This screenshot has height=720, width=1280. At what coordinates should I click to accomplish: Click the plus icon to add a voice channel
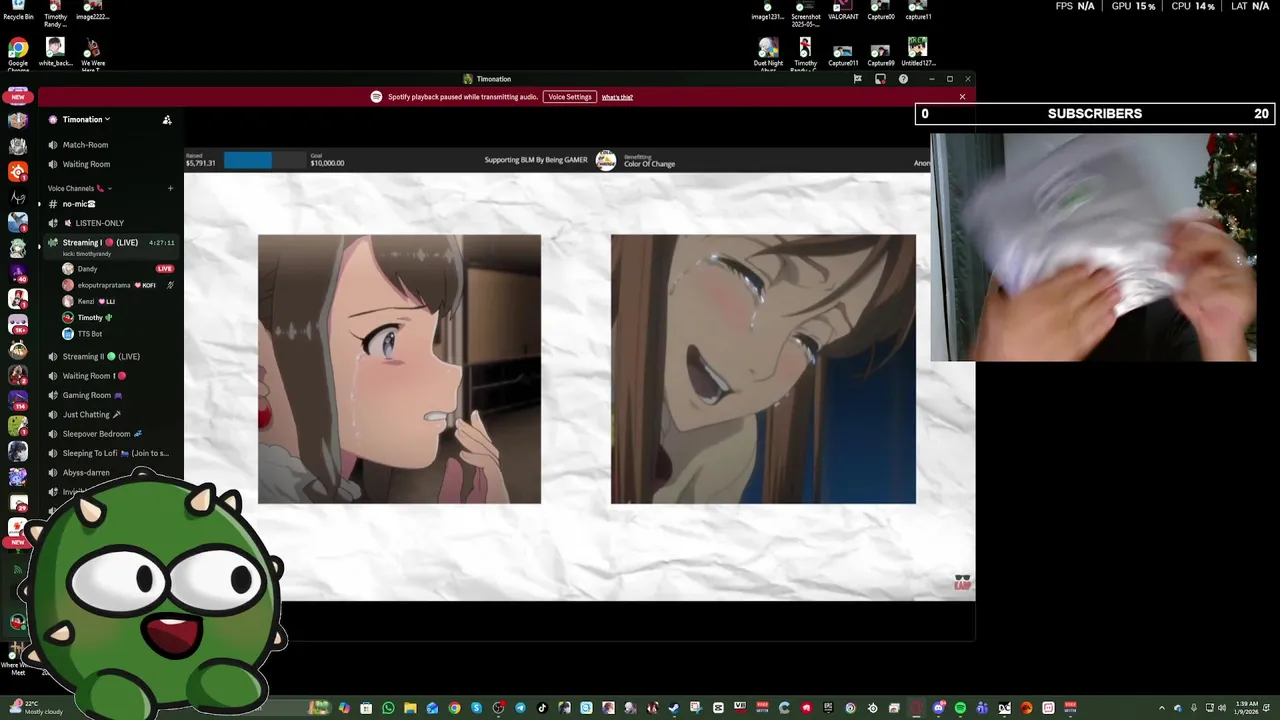170,188
